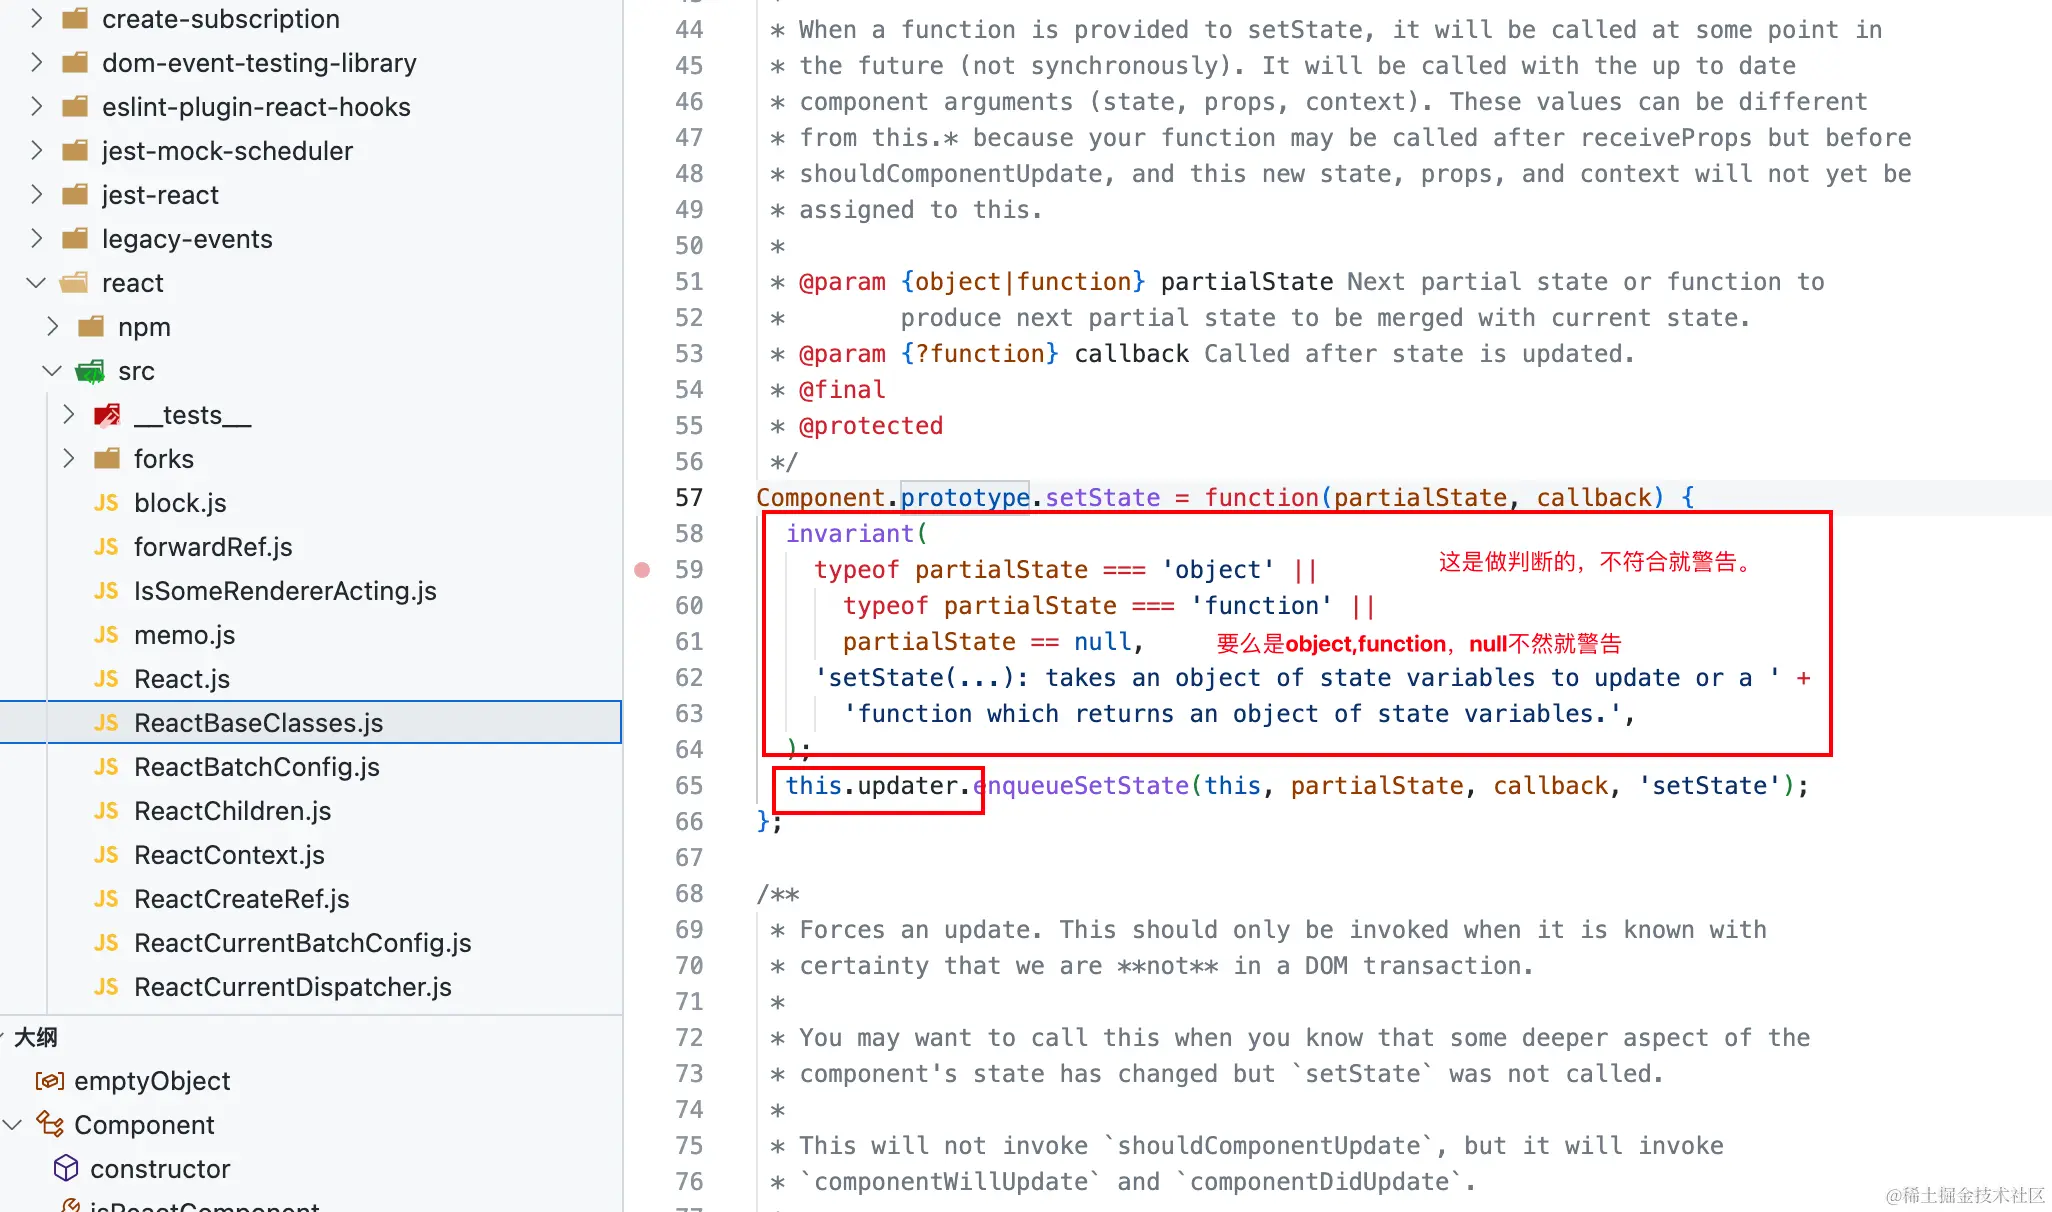
Task: Click the constructor method cube icon
Action: click(x=66, y=1168)
